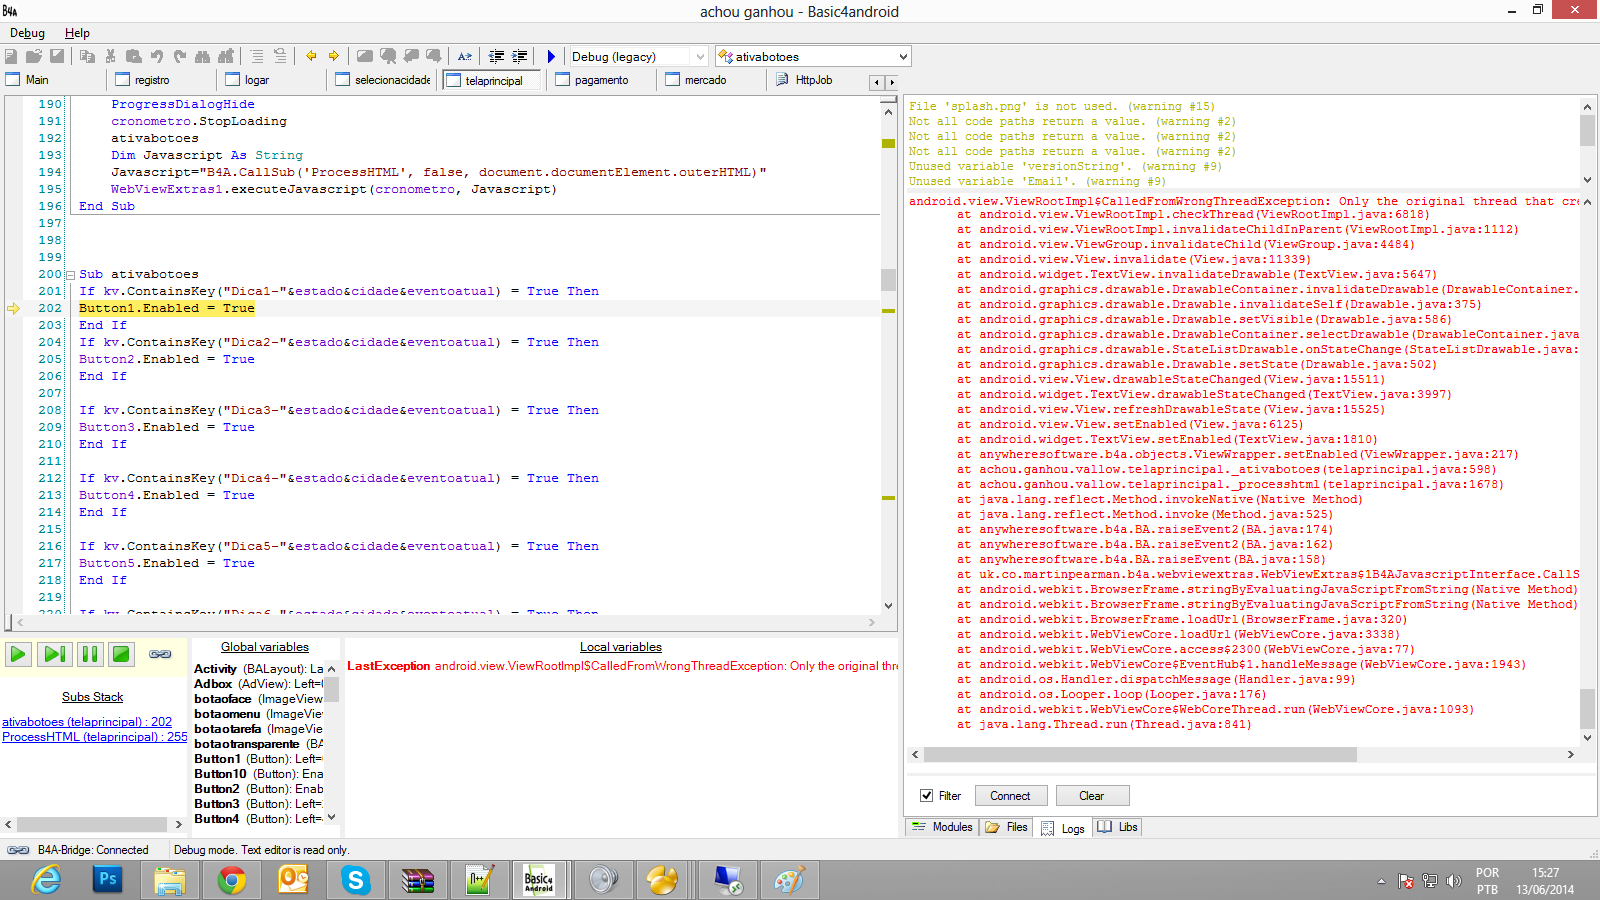Pause the debugger with the pause button
This screenshot has width=1600, height=900.
tap(90, 655)
